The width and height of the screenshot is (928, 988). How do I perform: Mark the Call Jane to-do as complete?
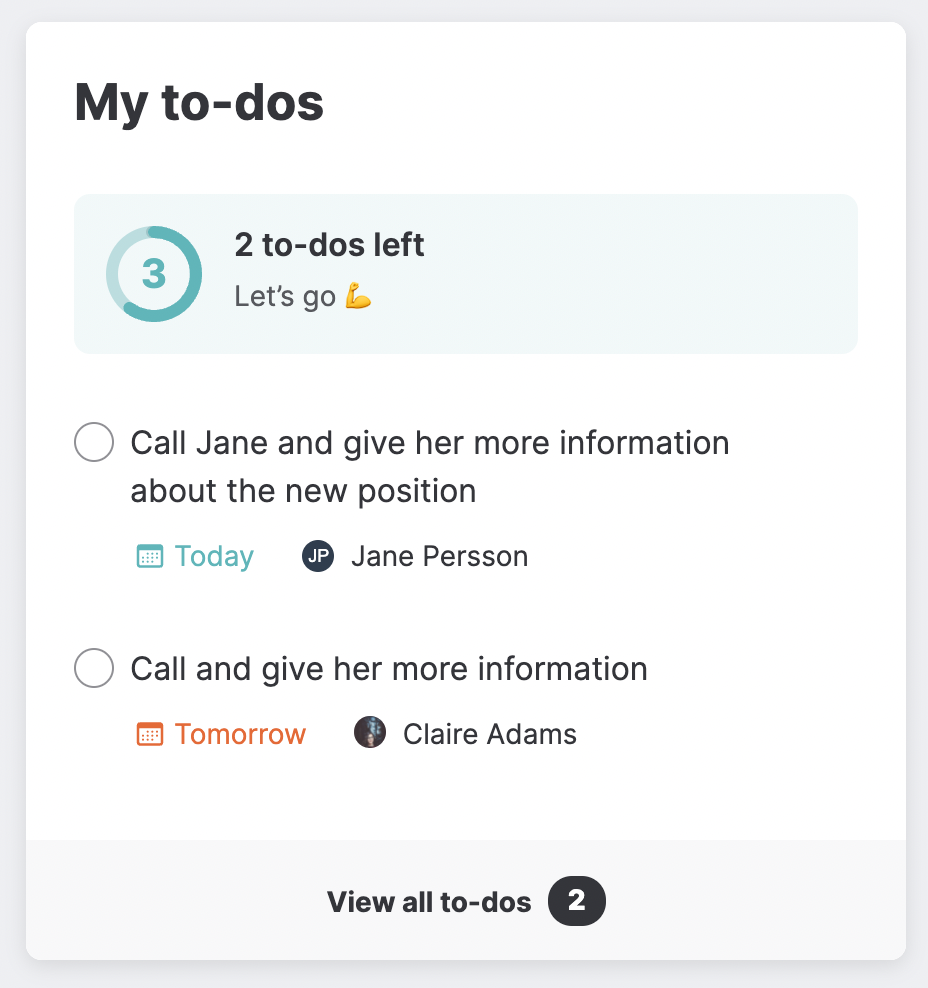pos(94,443)
